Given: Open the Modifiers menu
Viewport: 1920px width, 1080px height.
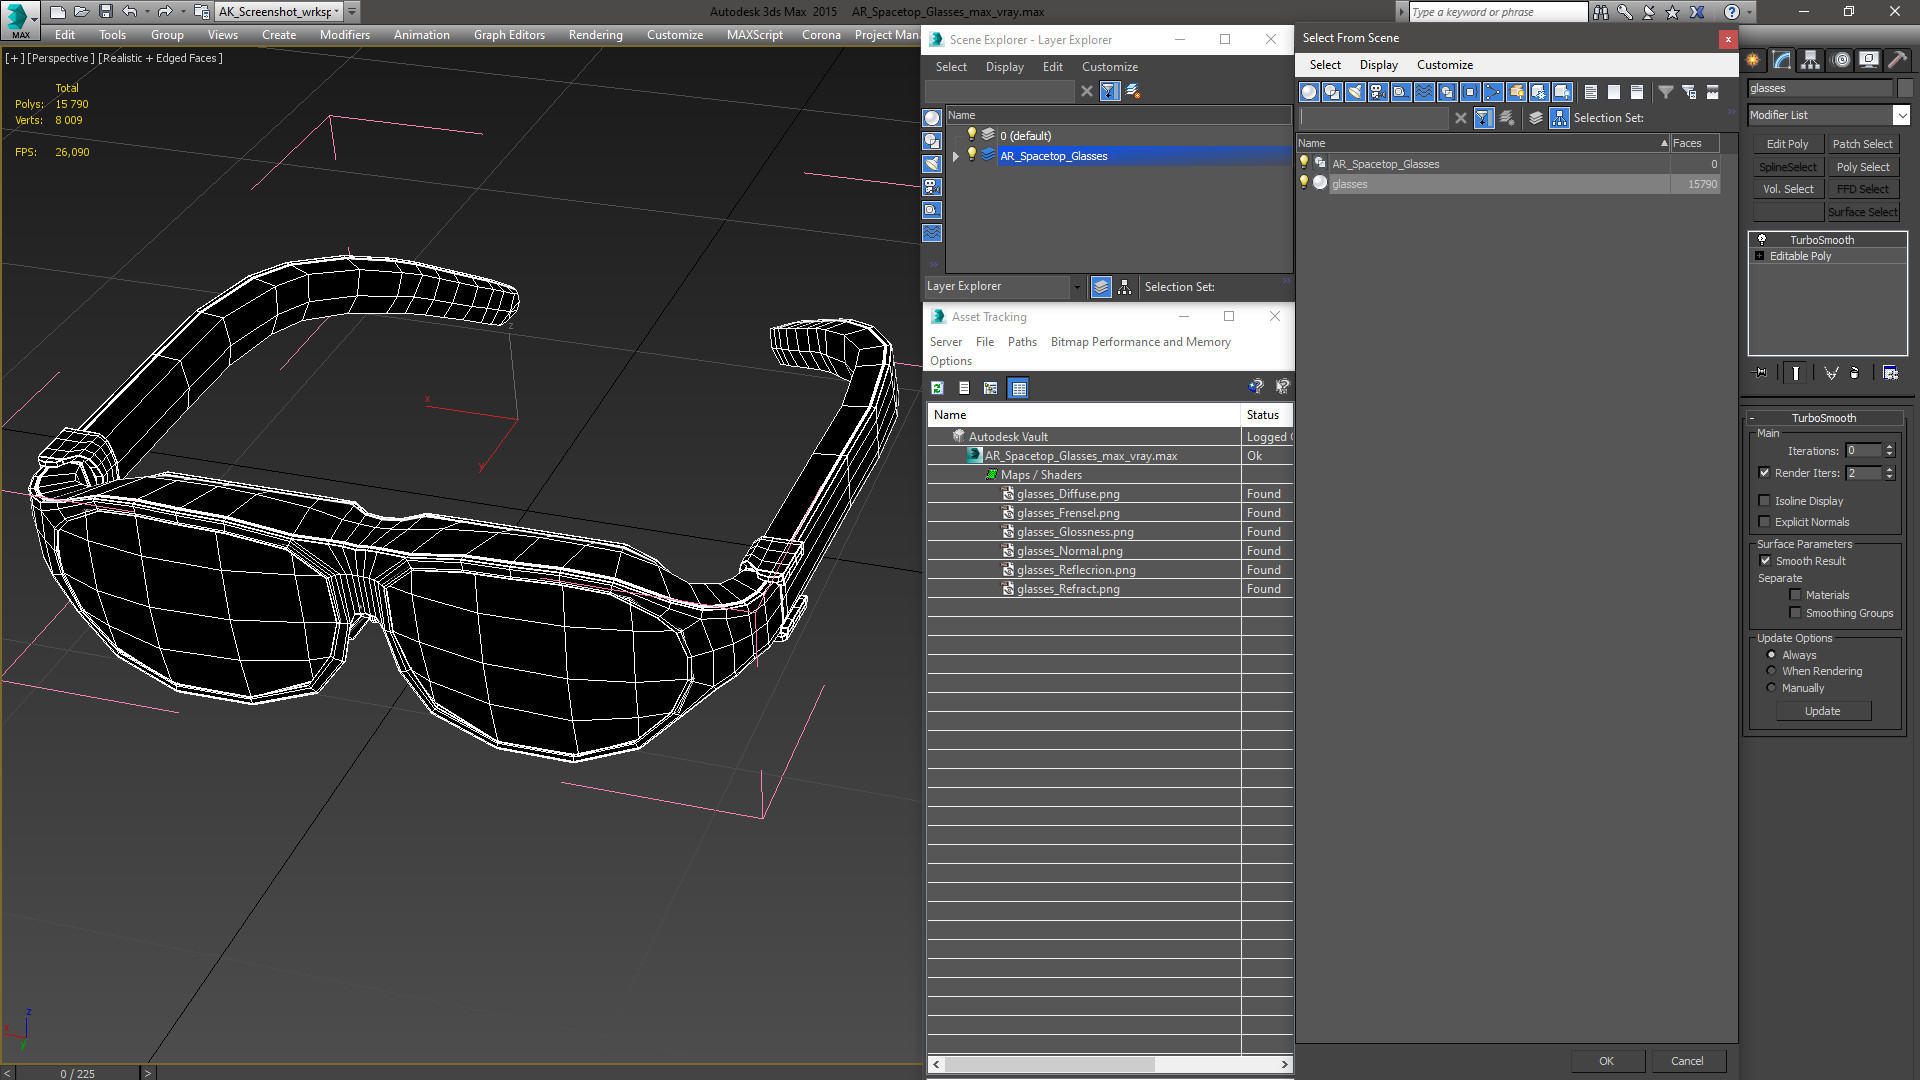Looking at the screenshot, I should point(344,35).
